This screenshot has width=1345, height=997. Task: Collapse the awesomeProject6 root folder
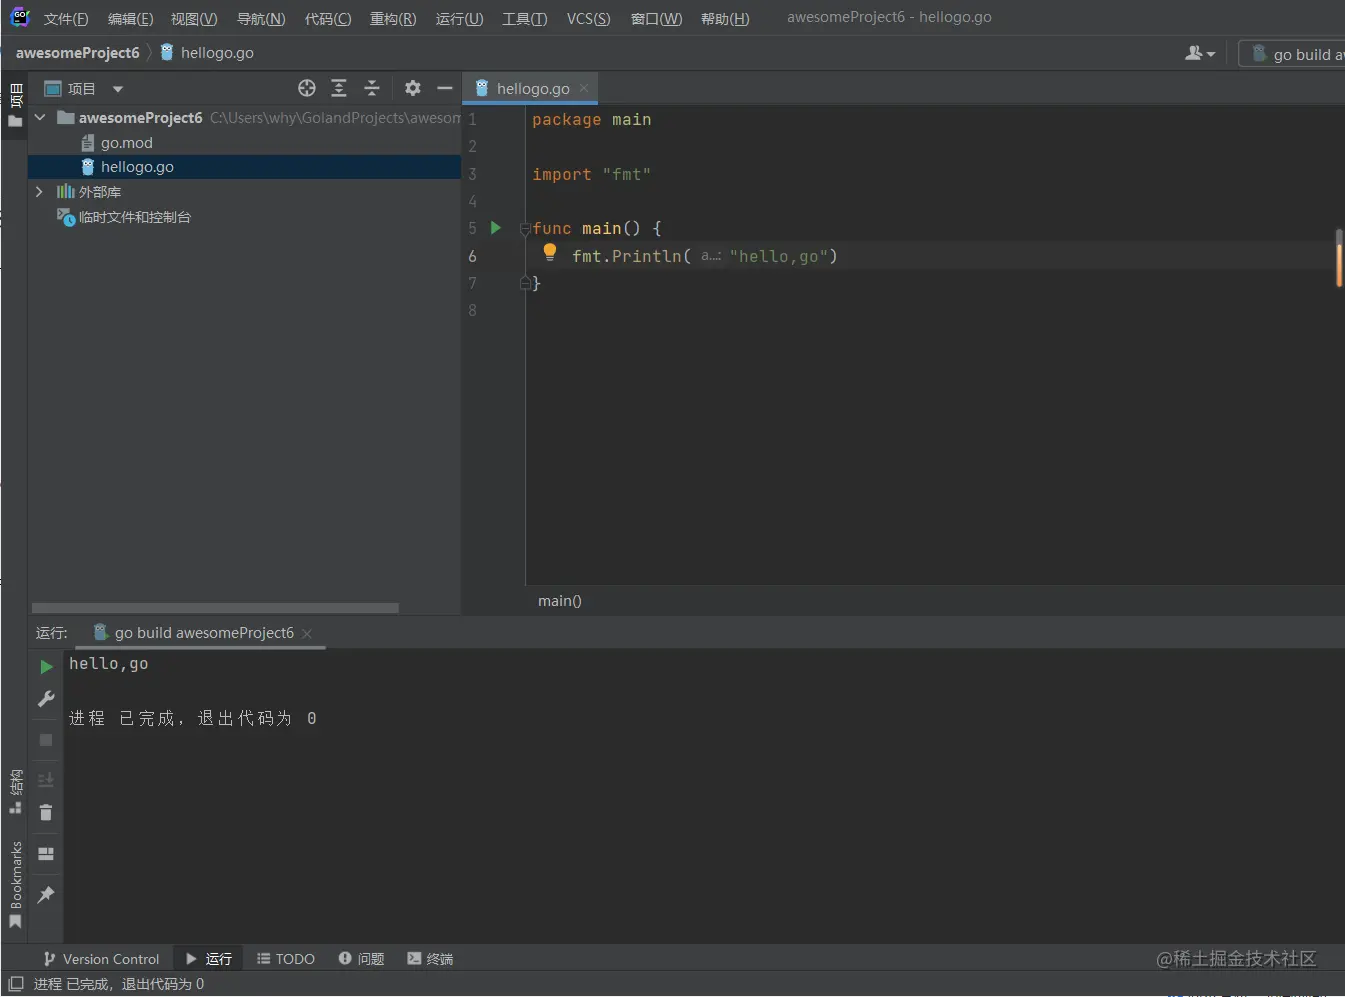point(40,118)
